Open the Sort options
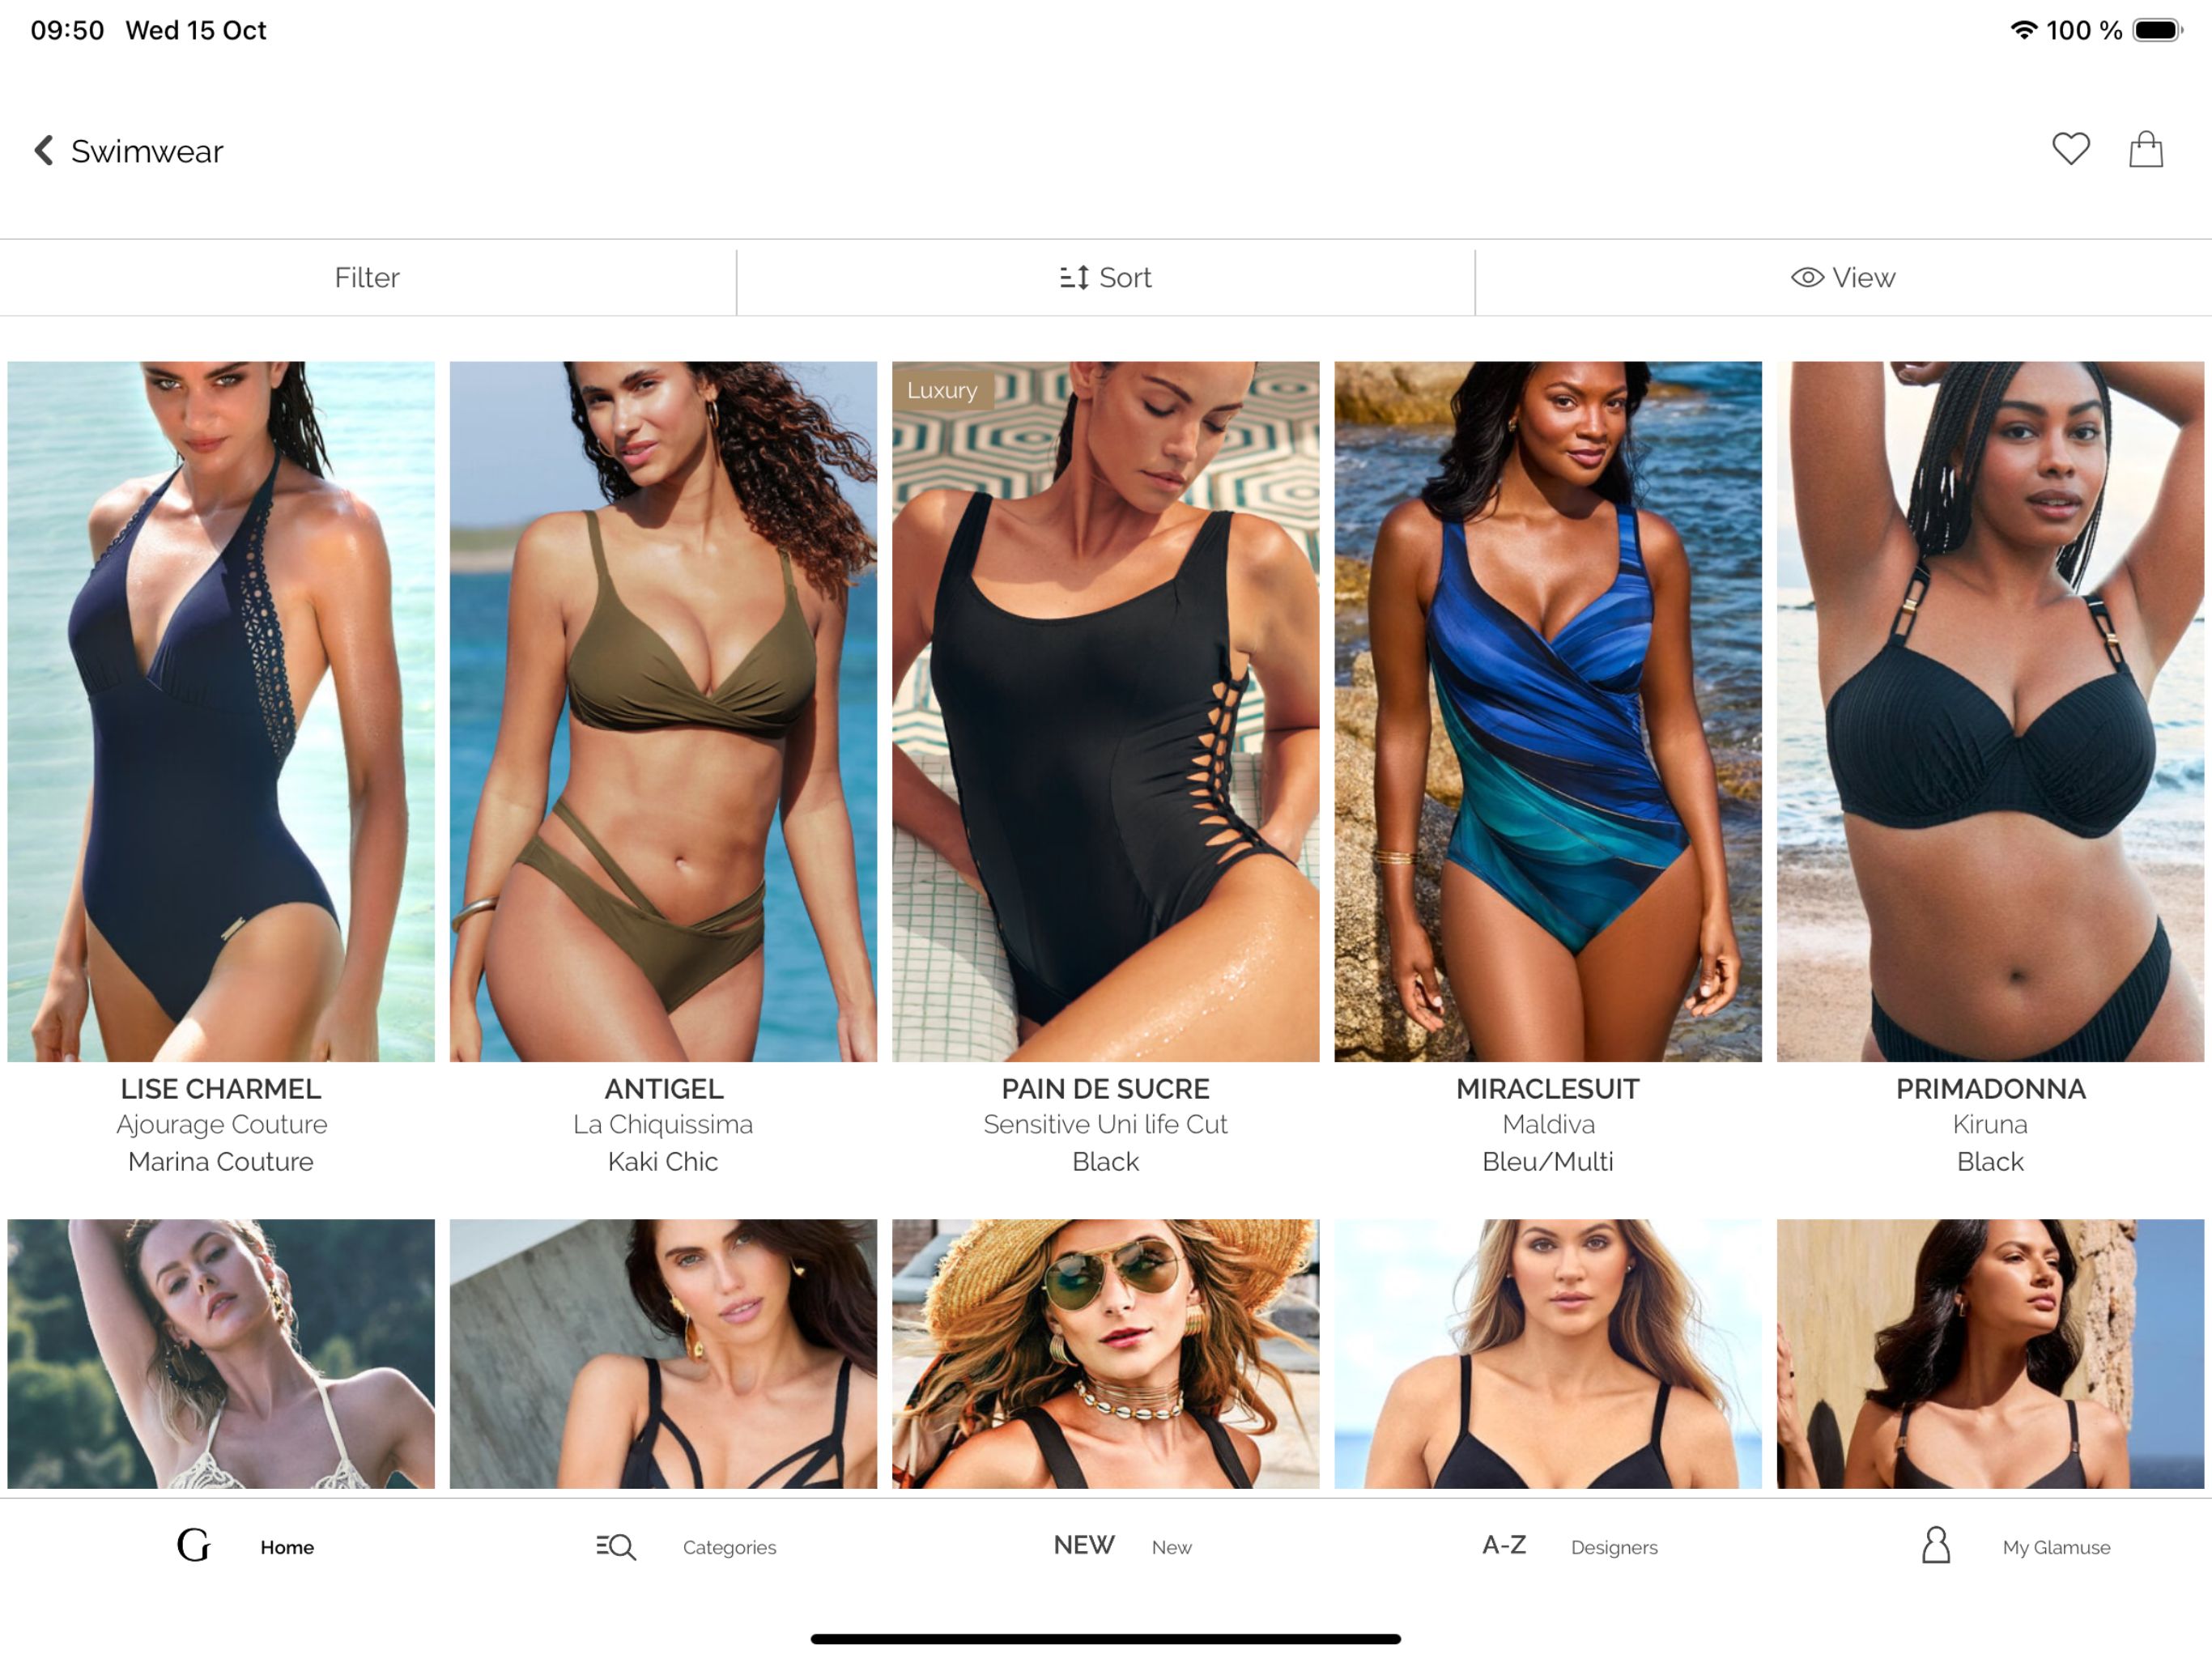 click(x=1105, y=277)
